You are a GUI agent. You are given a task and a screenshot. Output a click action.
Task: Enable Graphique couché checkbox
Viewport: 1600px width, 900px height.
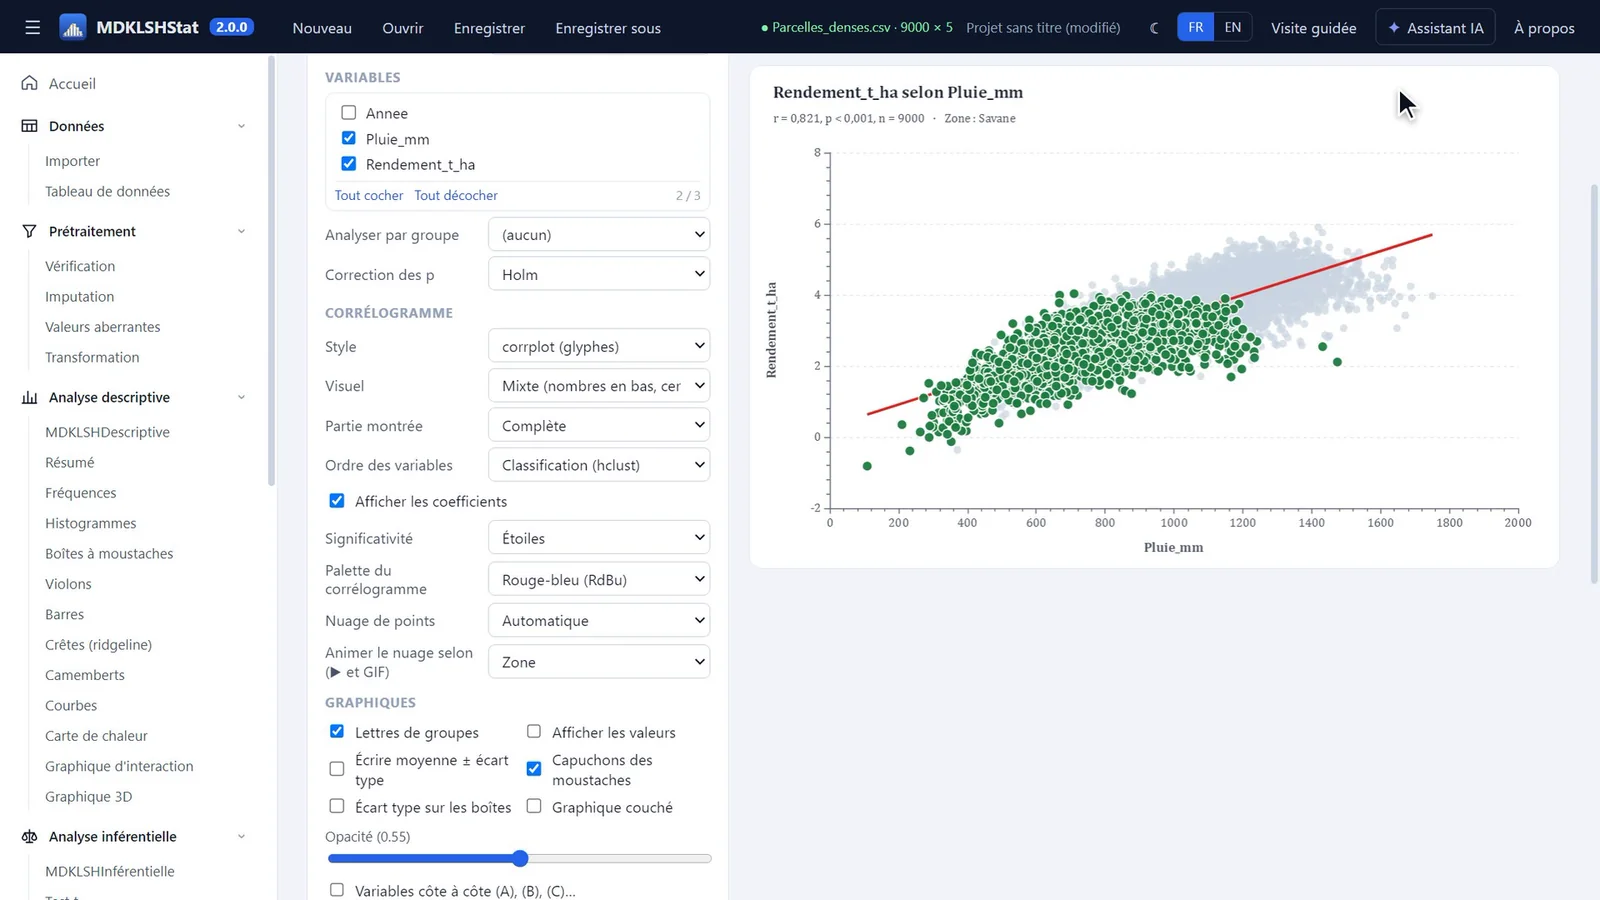(534, 806)
